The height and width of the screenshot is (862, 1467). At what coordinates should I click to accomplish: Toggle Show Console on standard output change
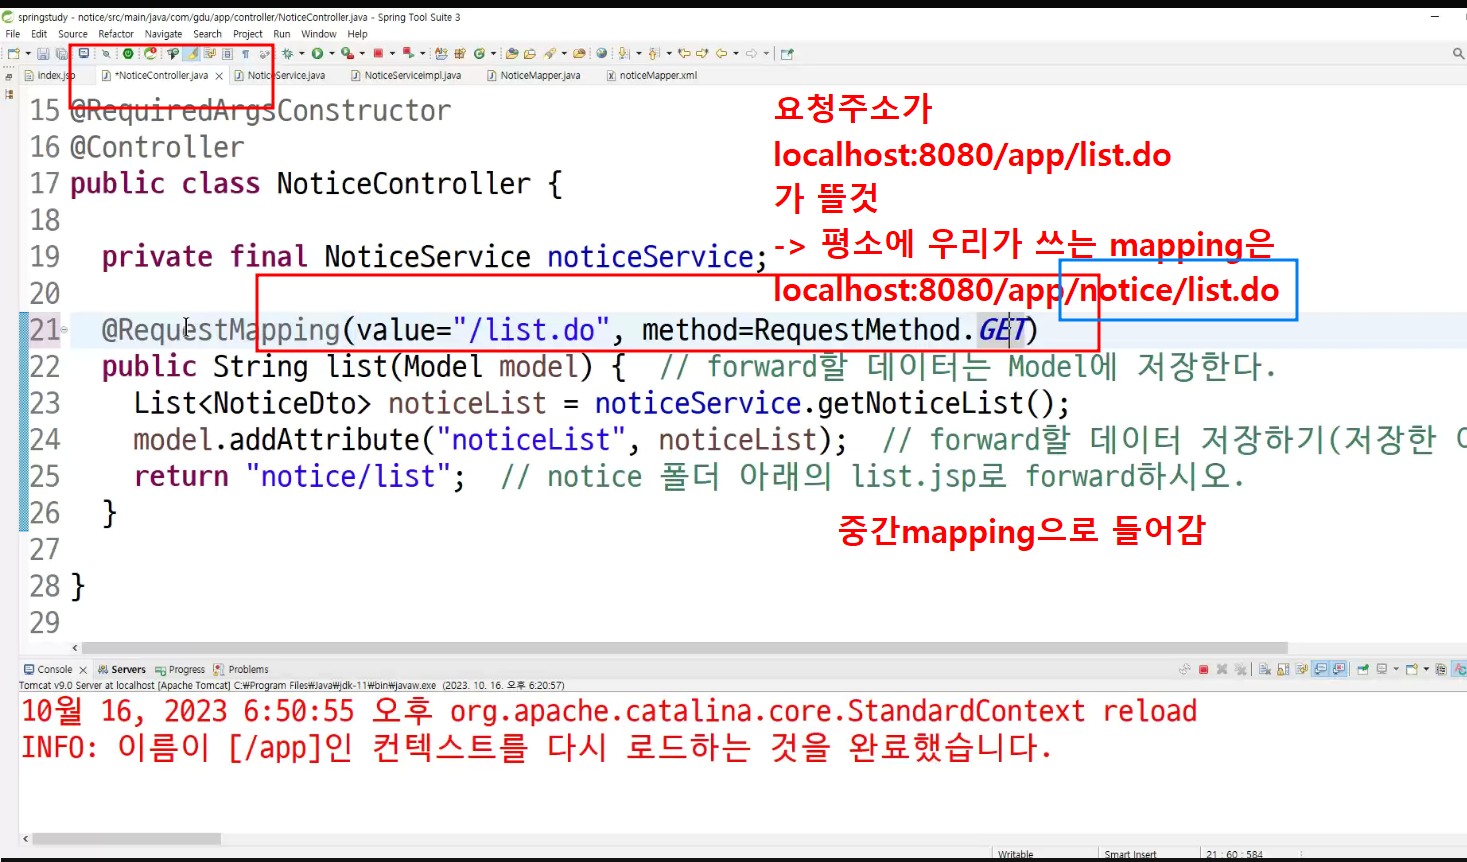point(1321,670)
